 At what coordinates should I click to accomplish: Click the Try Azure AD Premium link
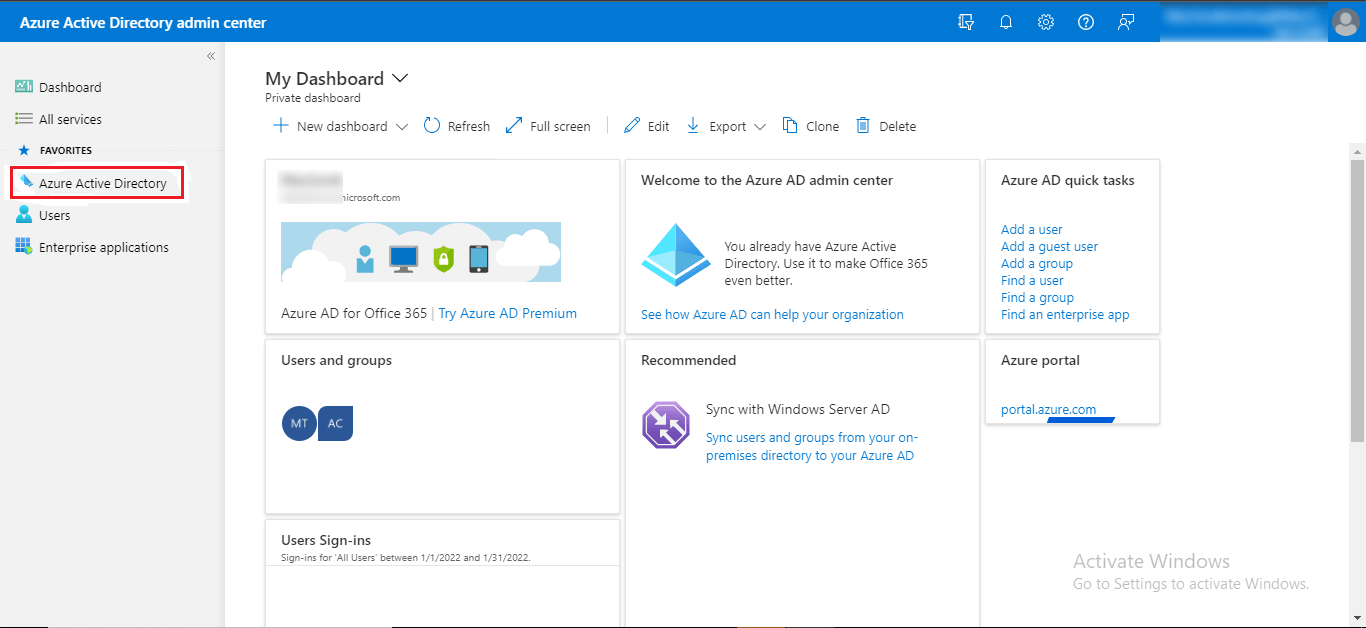tap(507, 313)
